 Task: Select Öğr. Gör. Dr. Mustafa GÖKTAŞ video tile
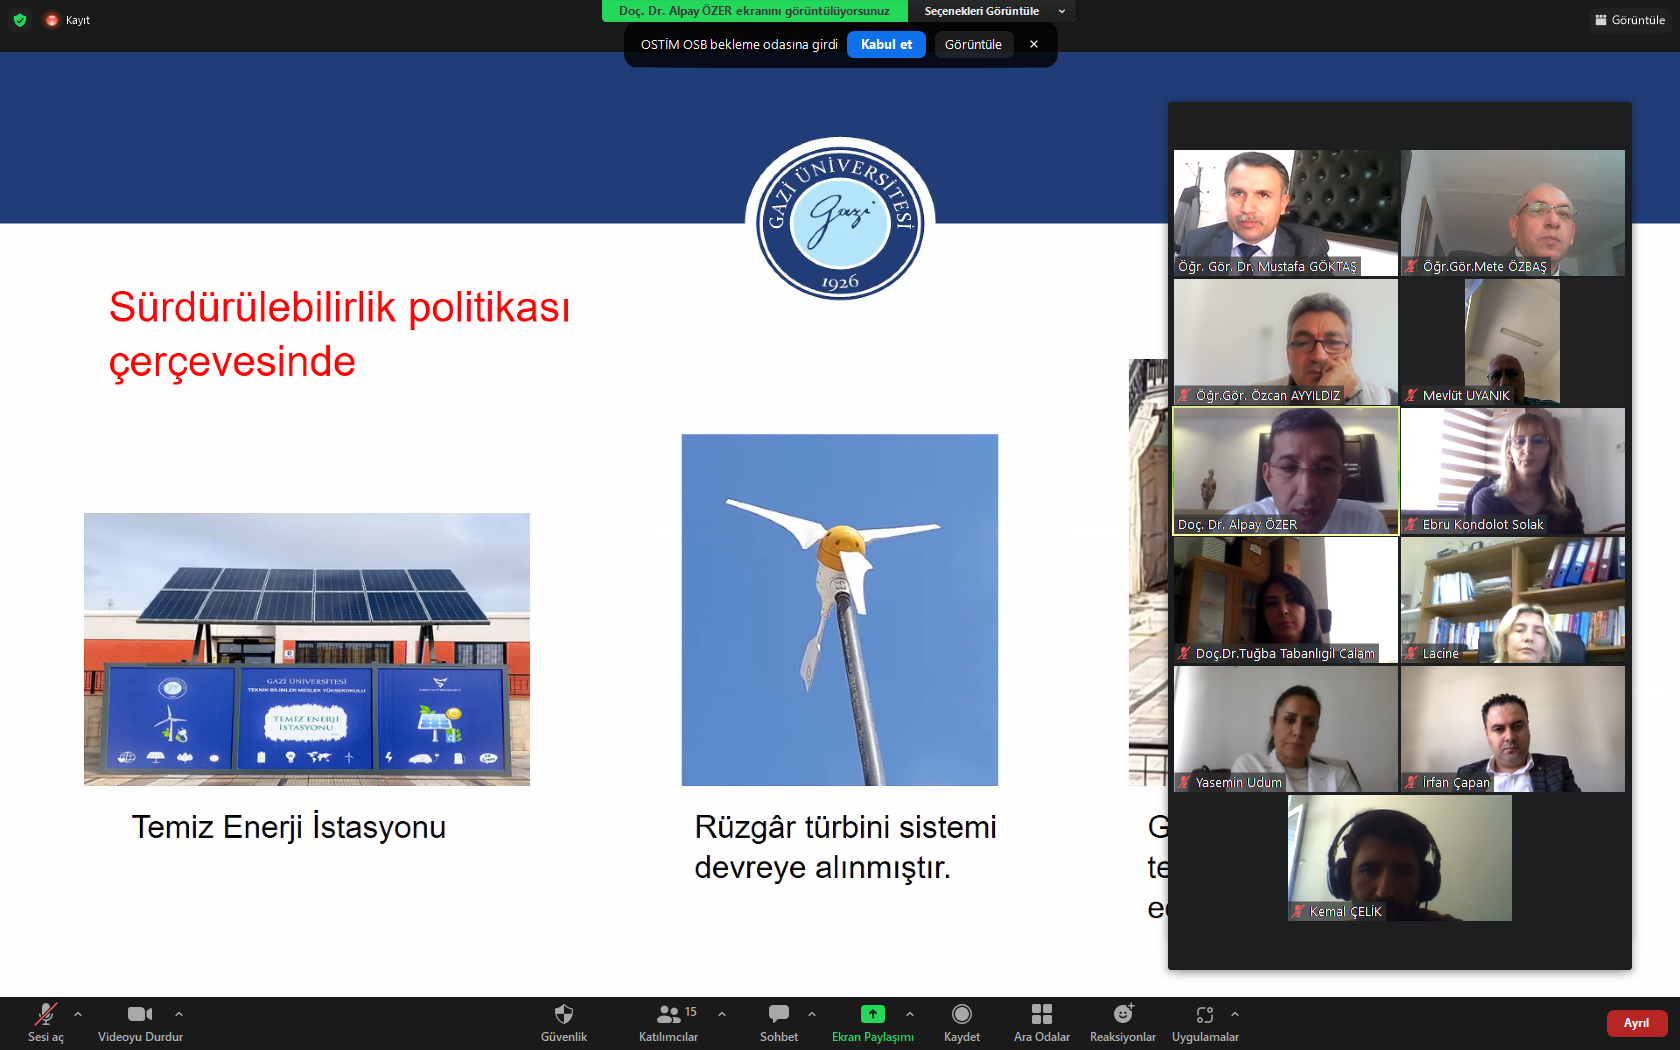click(x=1286, y=213)
